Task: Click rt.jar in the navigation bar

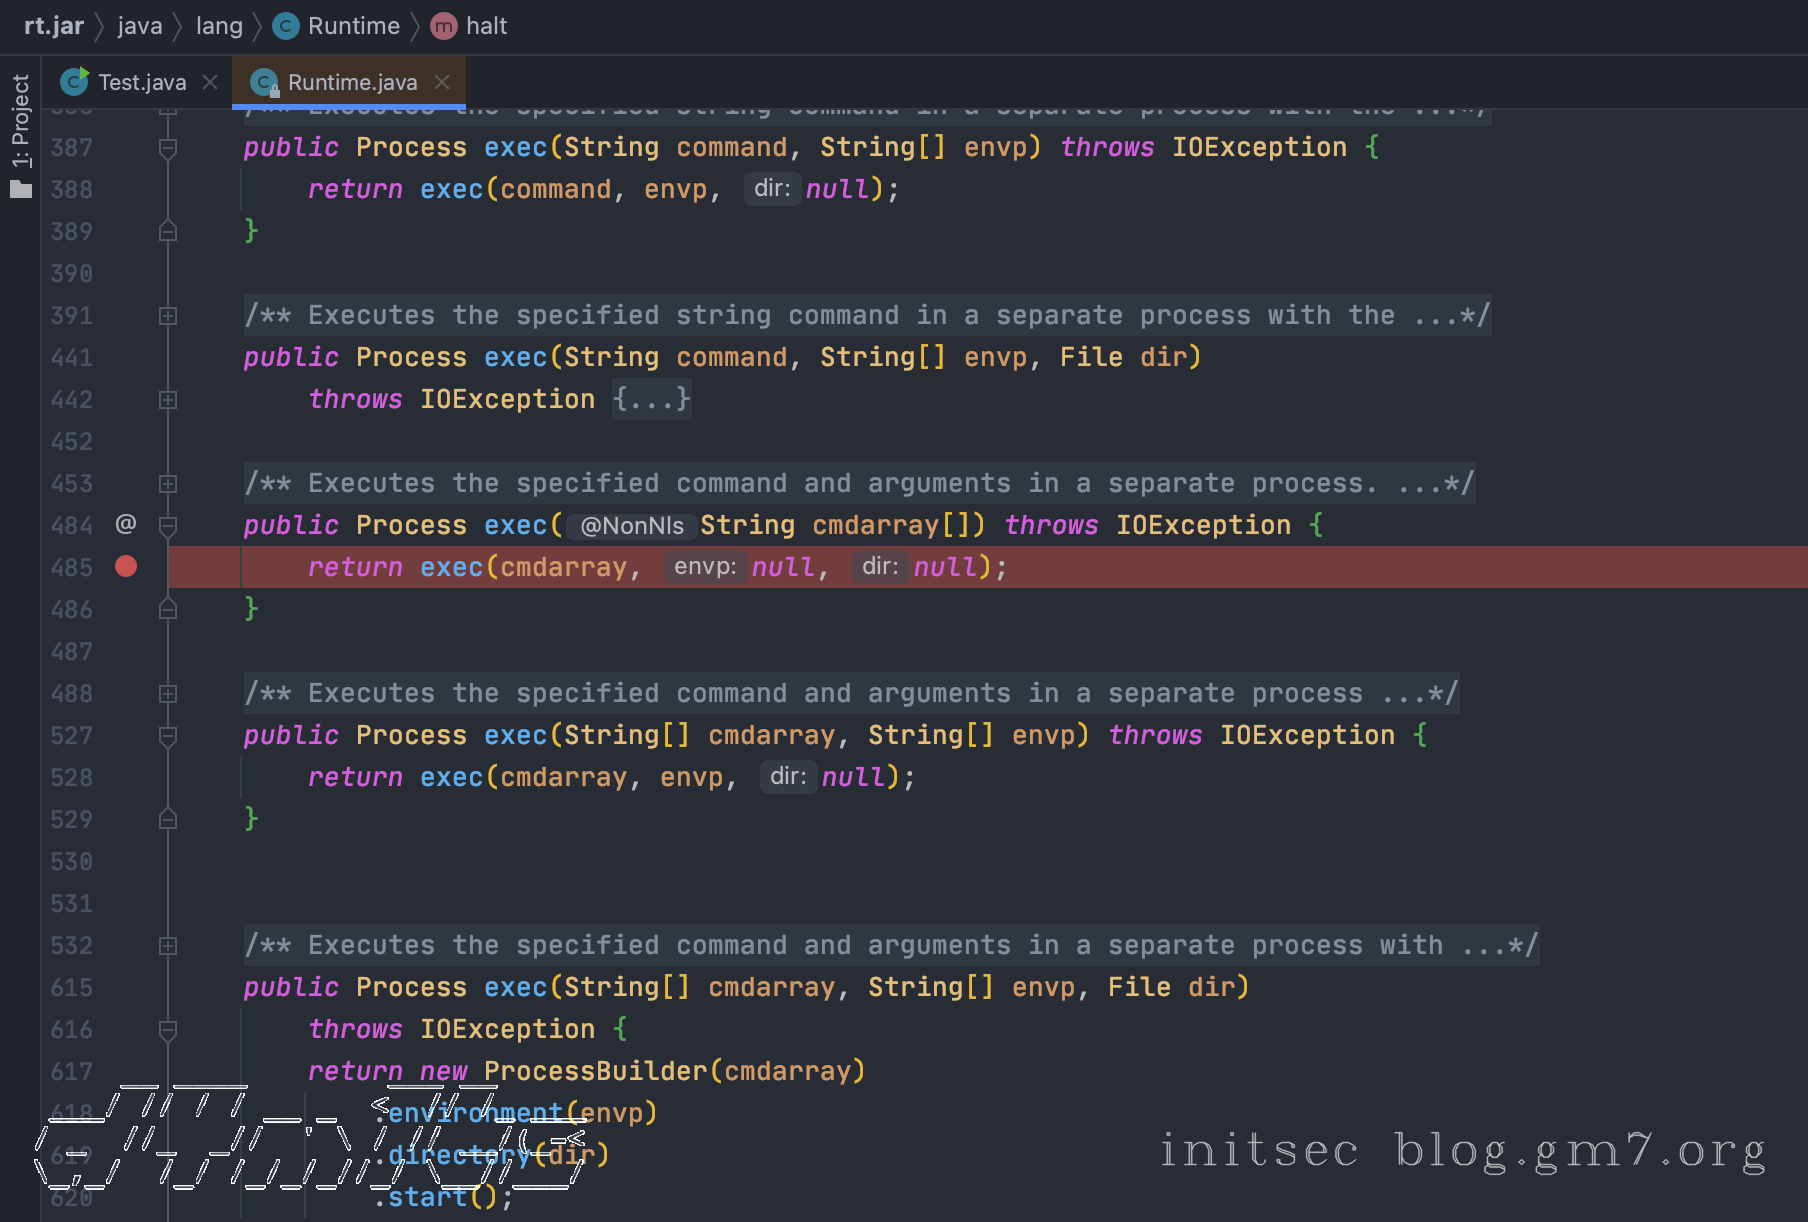Action: point(54,26)
